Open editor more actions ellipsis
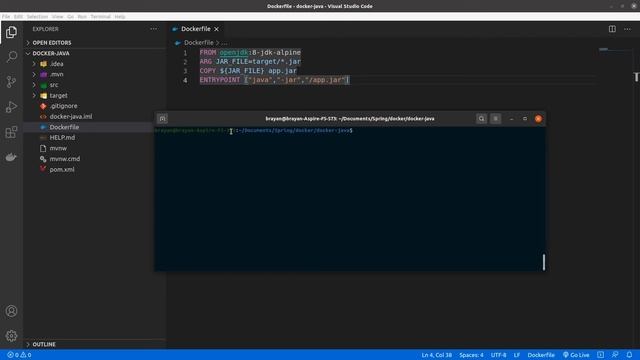 [627, 29]
